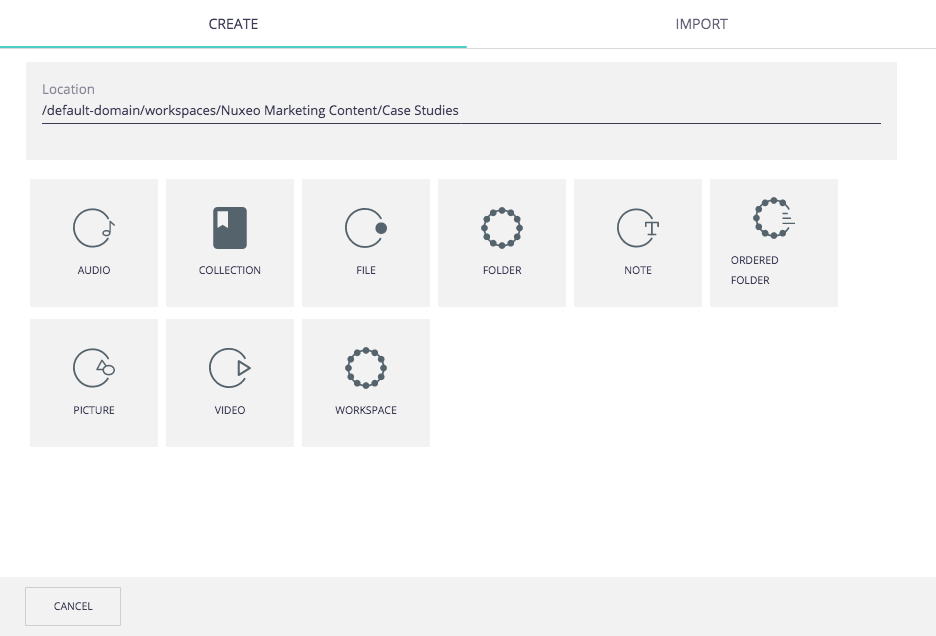This screenshot has height=636, width=936.
Task: Switch to the Import tab
Action: click(701, 24)
